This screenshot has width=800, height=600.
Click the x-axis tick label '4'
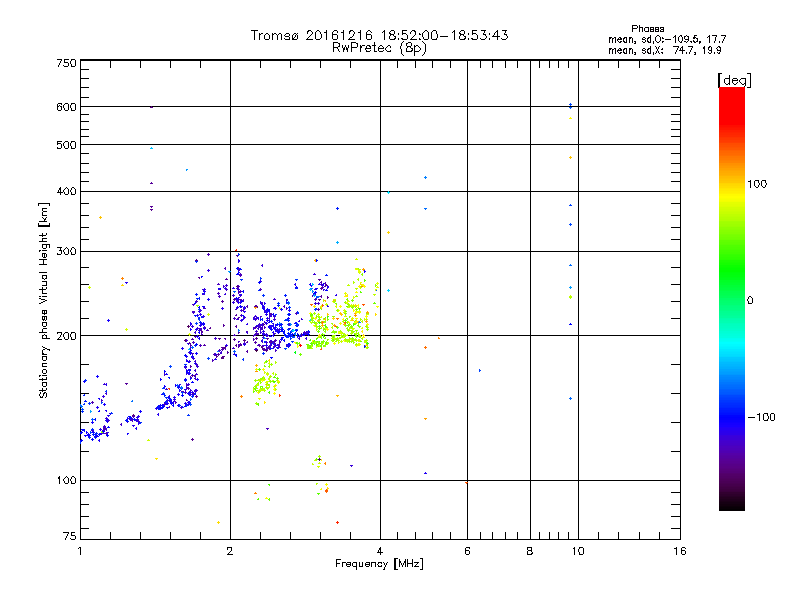(380, 551)
